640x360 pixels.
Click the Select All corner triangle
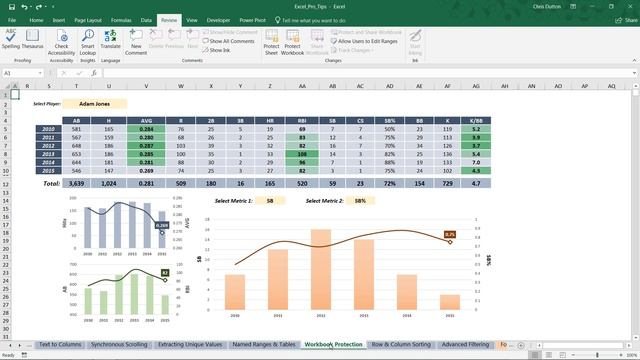(x=7, y=86)
